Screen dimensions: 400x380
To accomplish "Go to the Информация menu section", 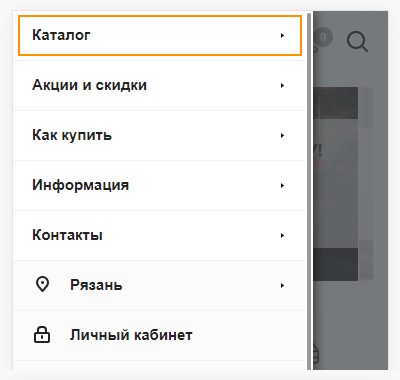I will [159, 185].
